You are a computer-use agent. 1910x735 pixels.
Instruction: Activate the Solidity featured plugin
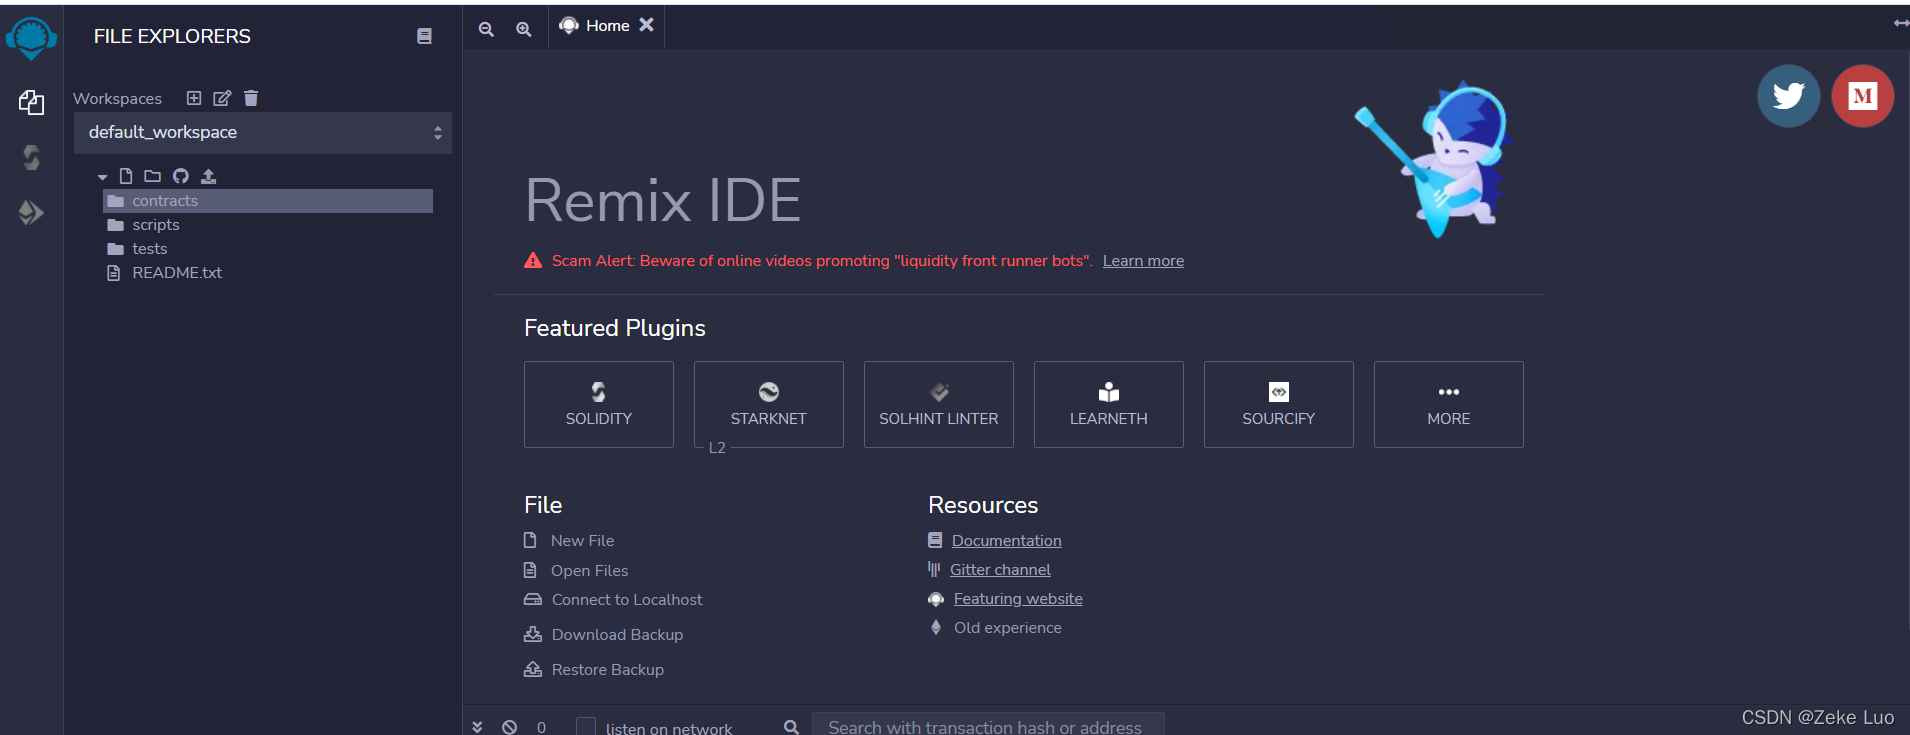click(x=599, y=404)
